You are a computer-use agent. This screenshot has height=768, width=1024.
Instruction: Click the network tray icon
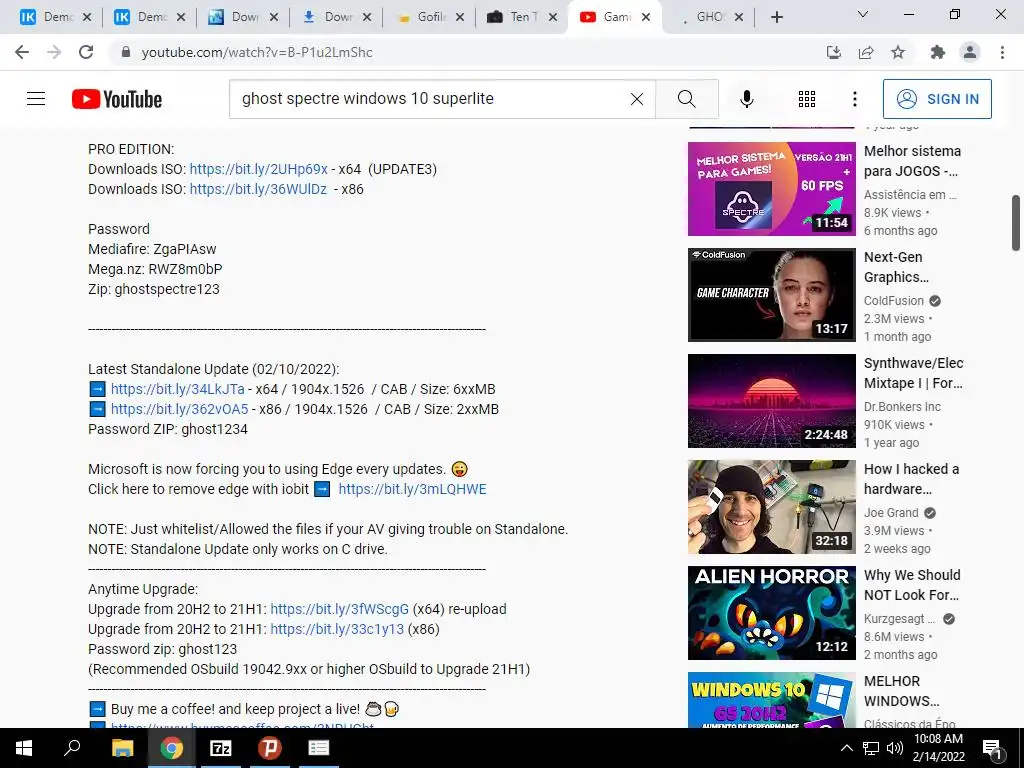point(871,748)
